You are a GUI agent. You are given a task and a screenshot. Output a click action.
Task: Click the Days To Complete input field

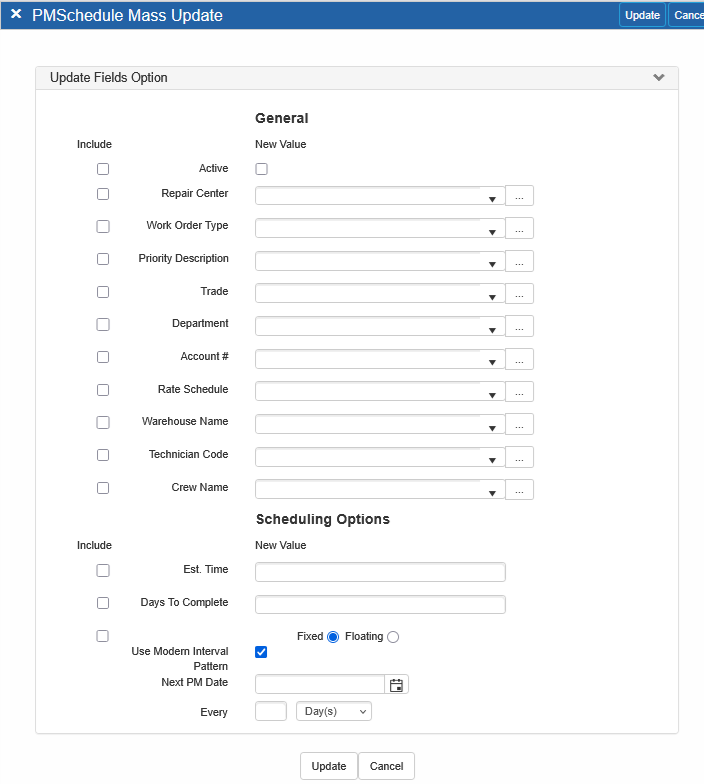380,604
